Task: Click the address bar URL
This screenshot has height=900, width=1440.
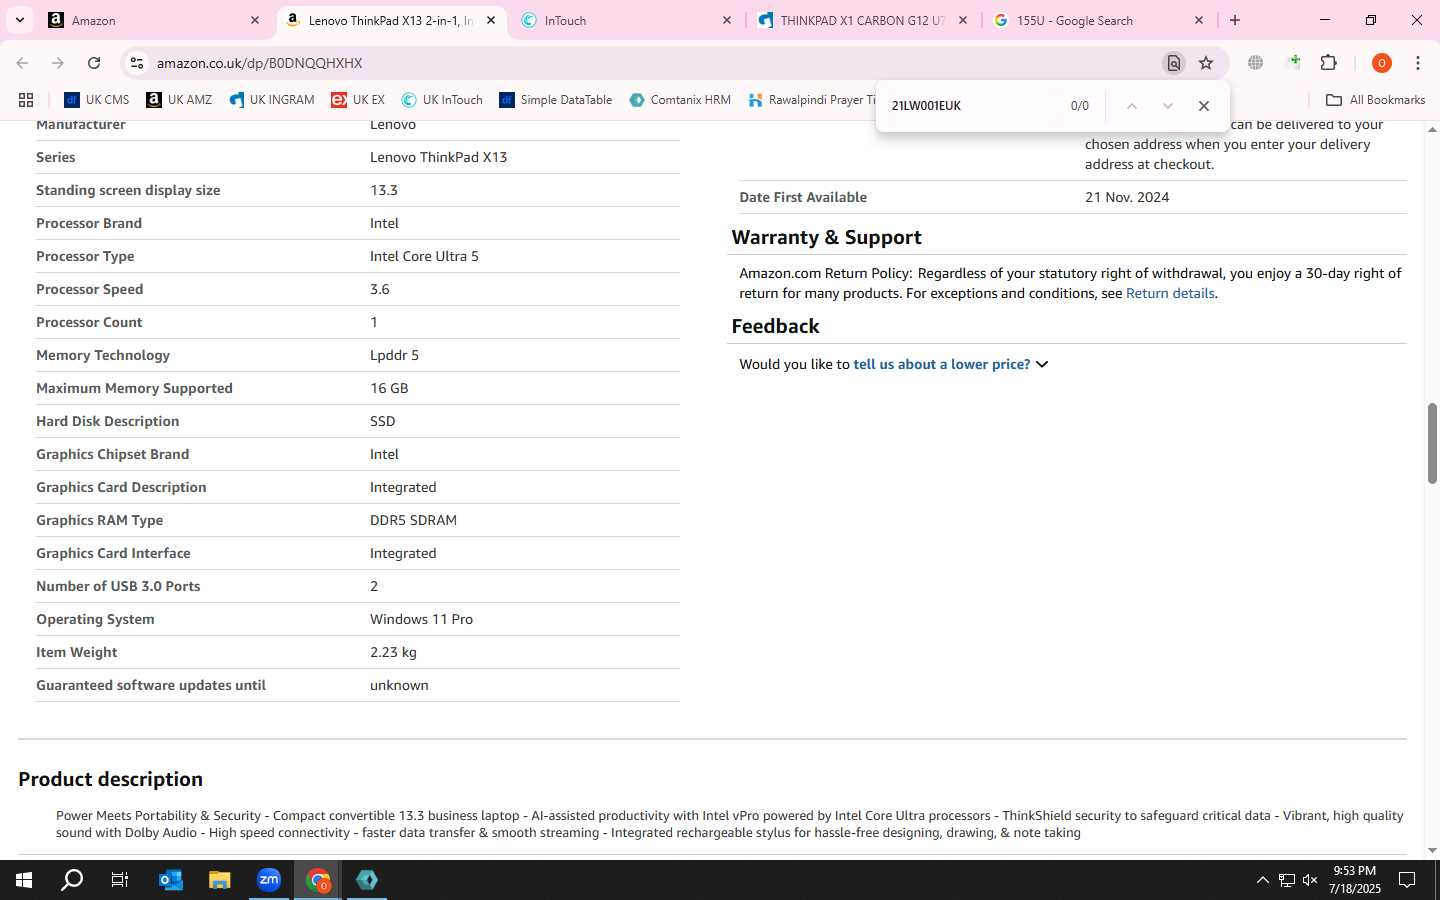Action: pyautogui.click(x=260, y=63)
